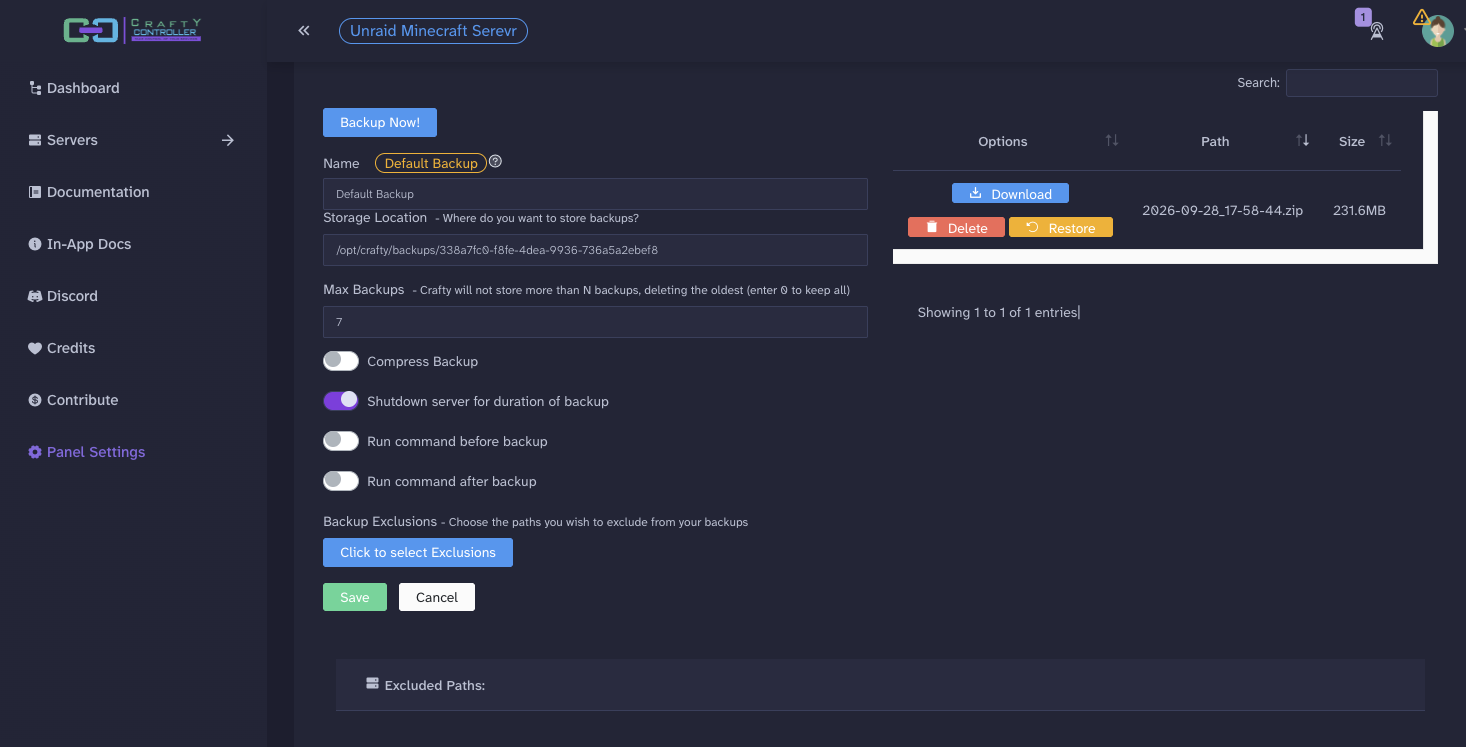Collapse sidebar with double chevron icon

pos(304,31)
